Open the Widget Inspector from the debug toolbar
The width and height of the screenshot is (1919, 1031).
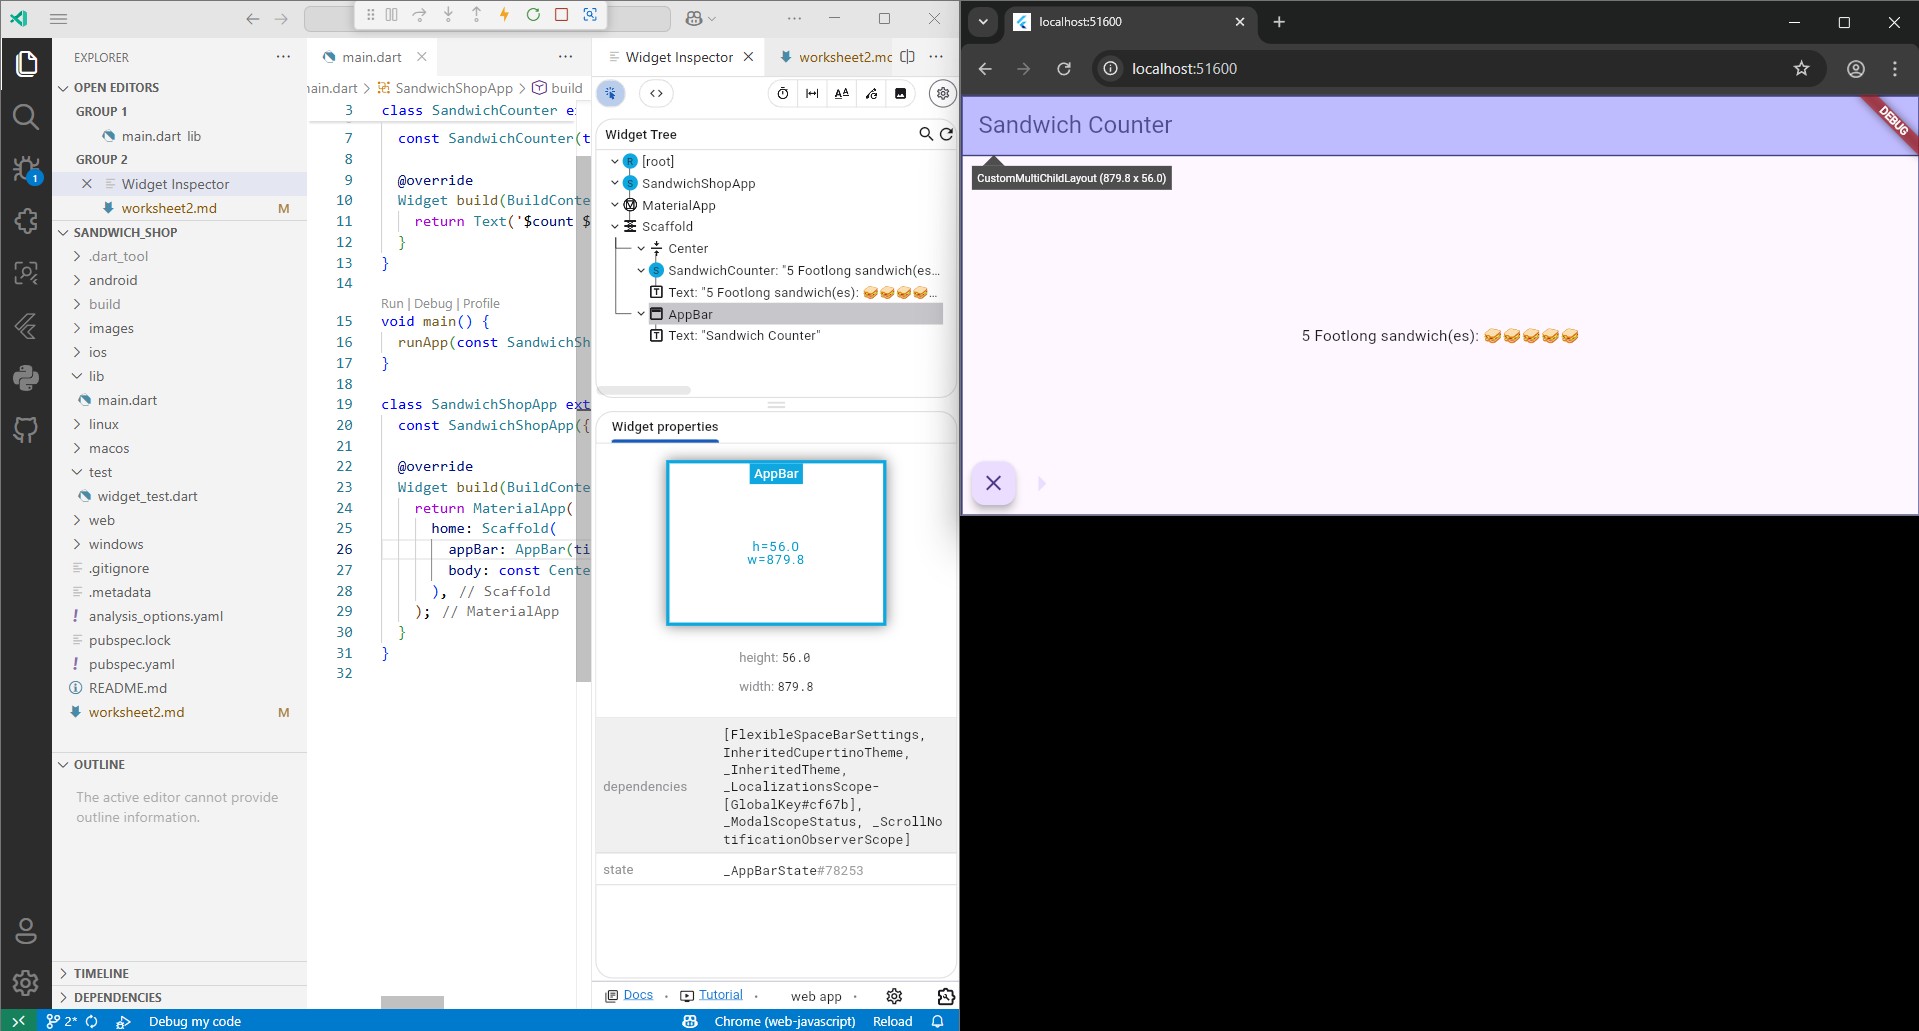591,14
